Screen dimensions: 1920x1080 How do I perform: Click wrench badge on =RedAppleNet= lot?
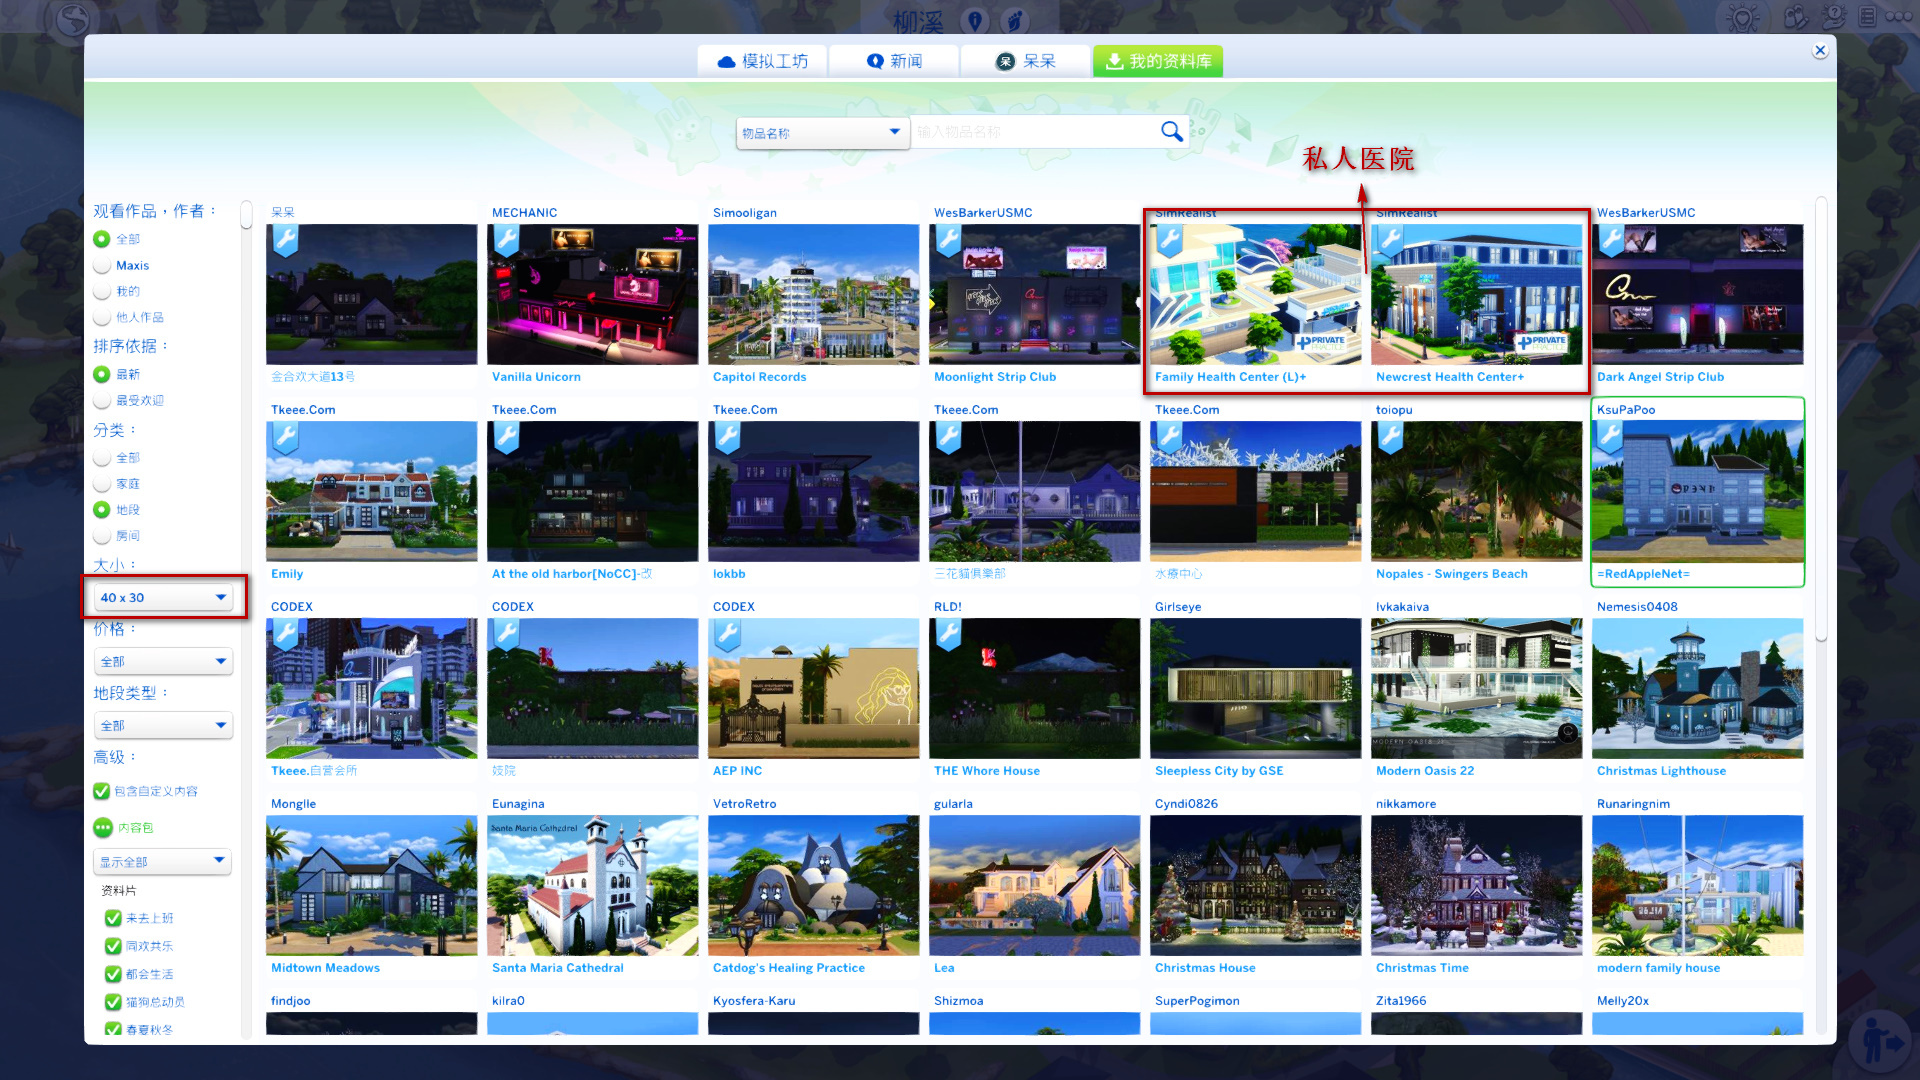pyautogui.click(x=1611, y=438)
